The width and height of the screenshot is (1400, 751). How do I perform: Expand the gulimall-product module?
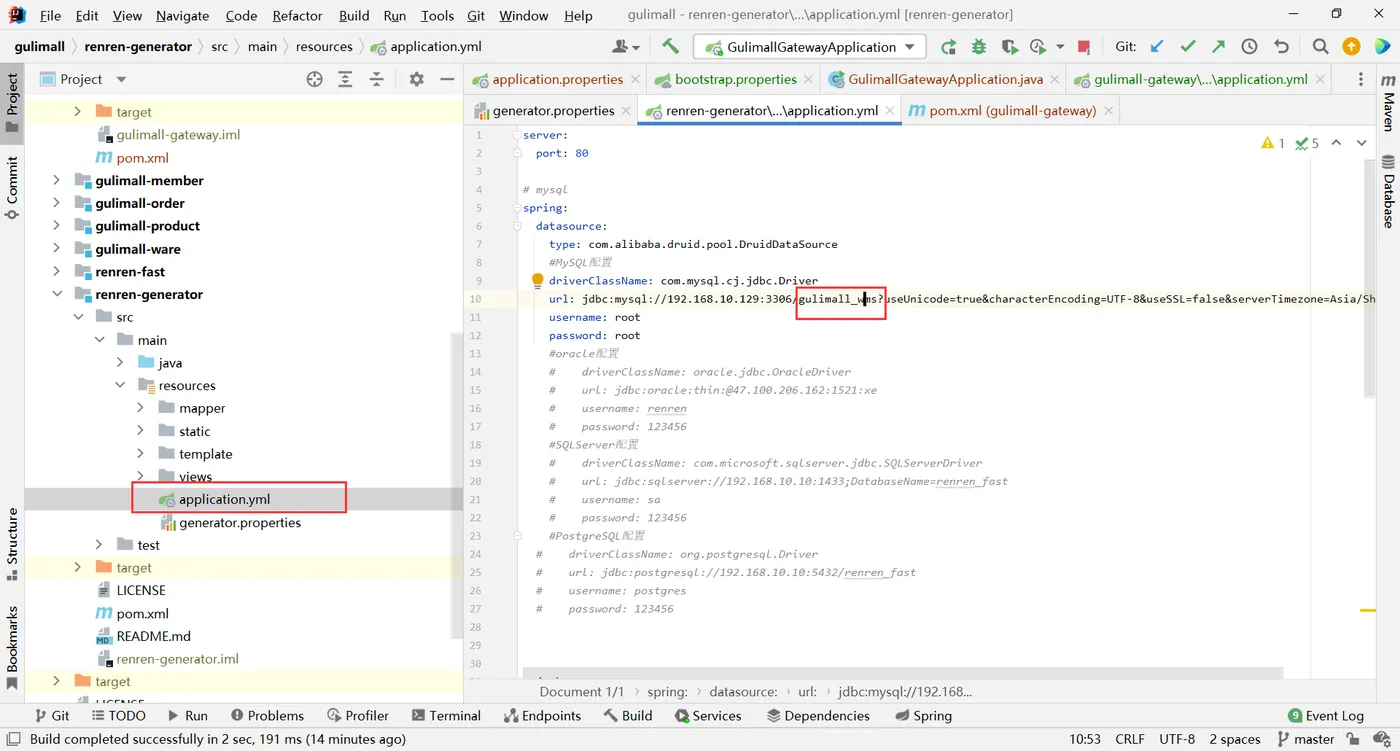pyautogui.click(x=57, y=226)
